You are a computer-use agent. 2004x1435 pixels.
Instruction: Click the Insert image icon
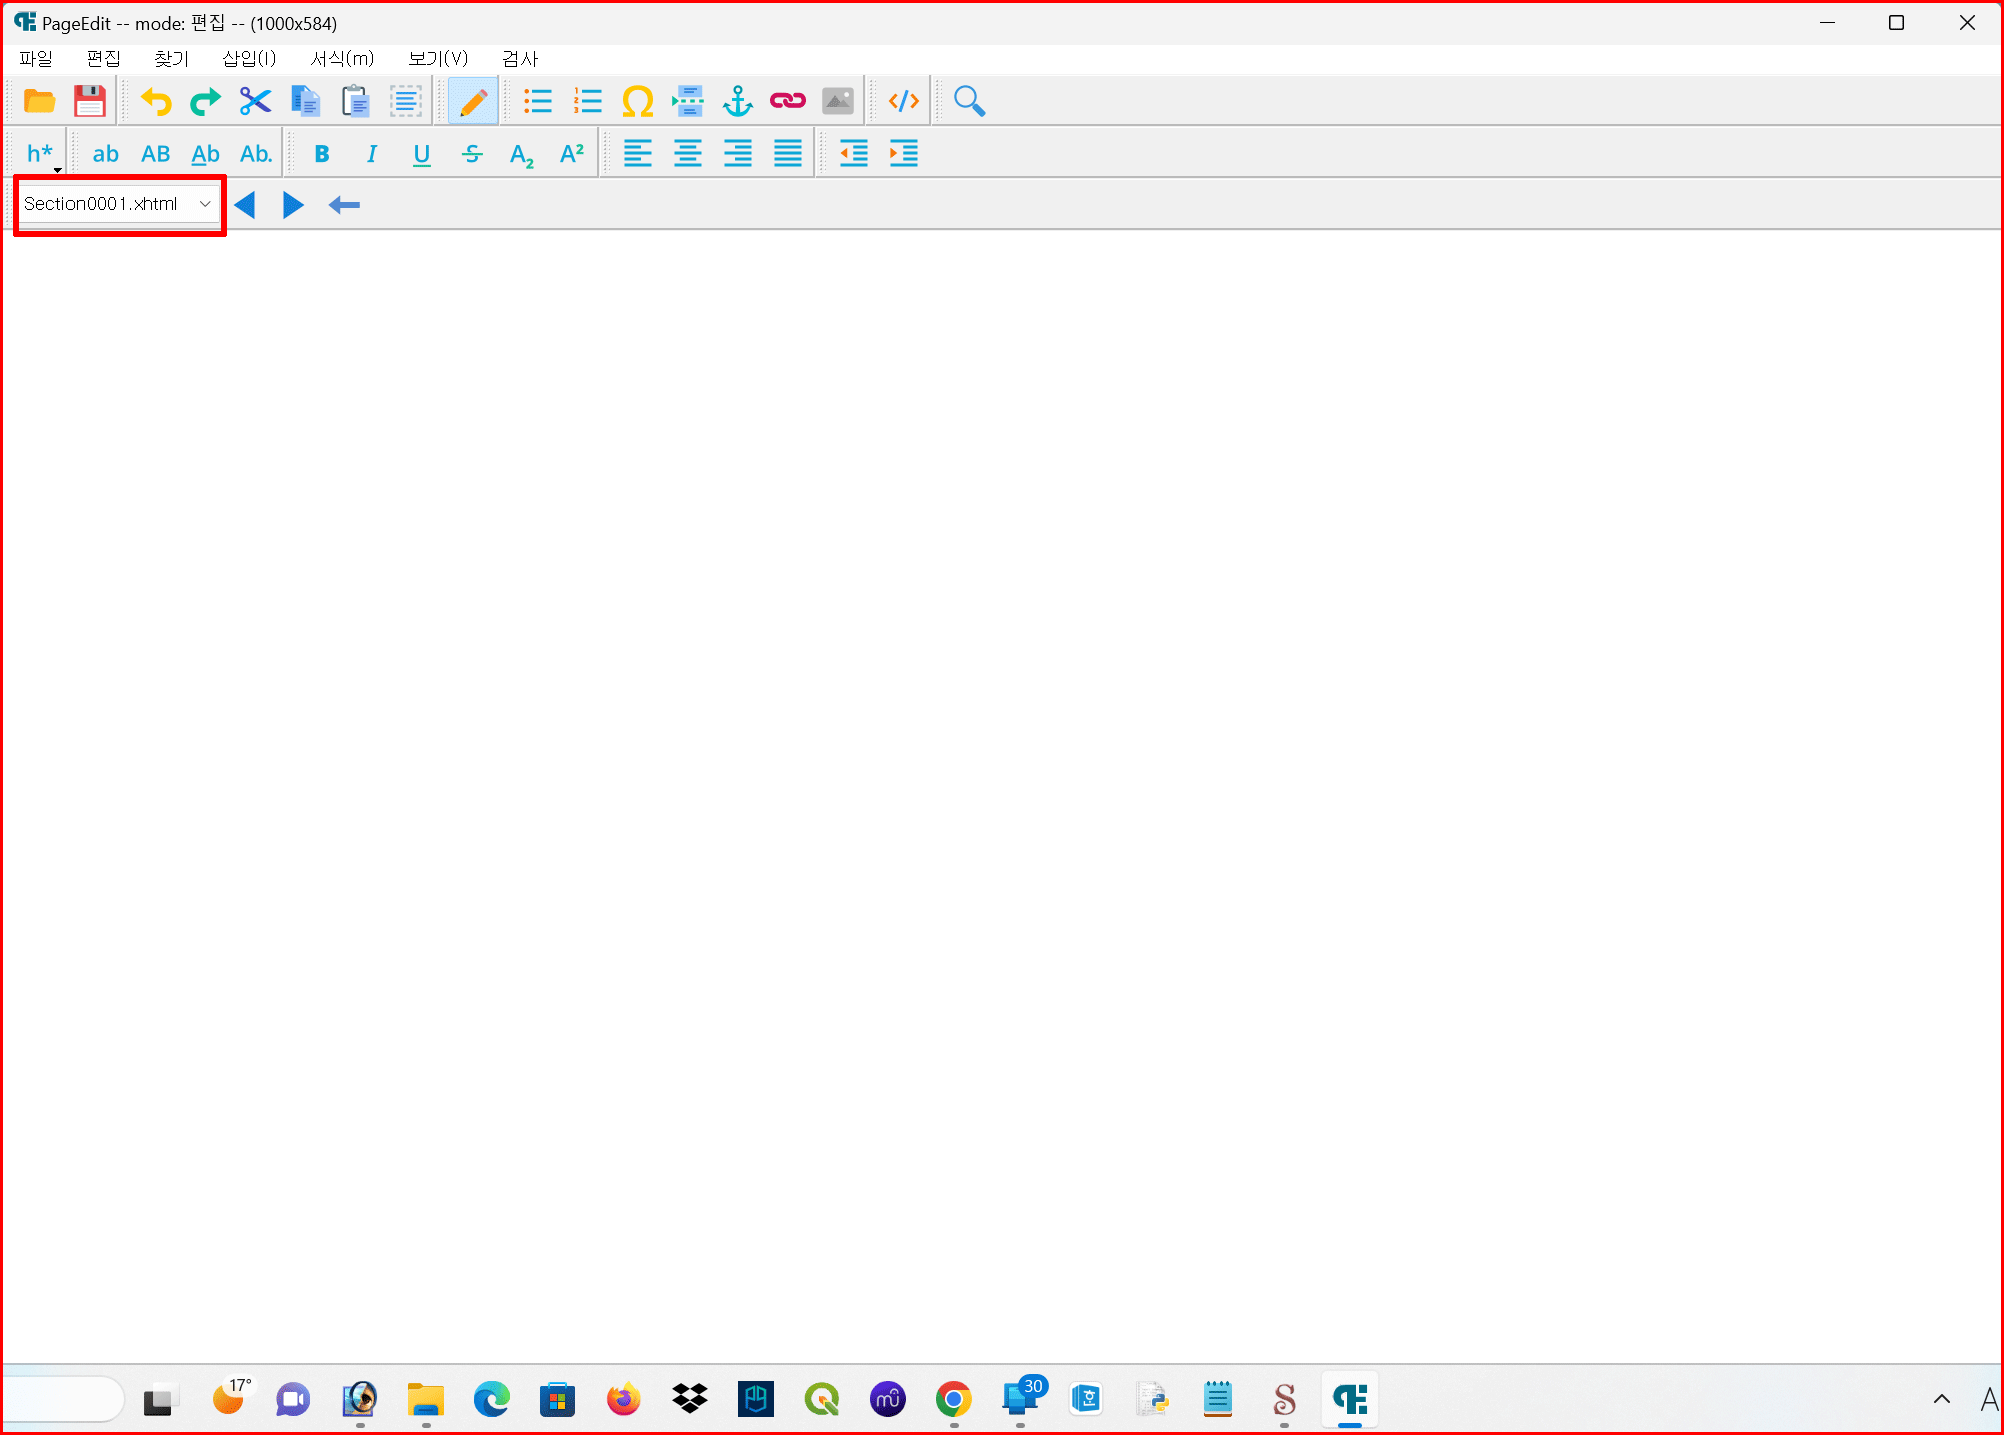click(x=837, y=101)
